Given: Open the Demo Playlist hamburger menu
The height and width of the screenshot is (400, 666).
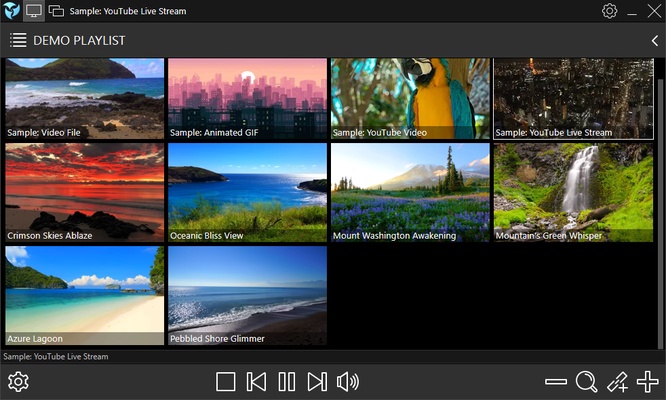Looking at the screenshot, I should 18,41.
